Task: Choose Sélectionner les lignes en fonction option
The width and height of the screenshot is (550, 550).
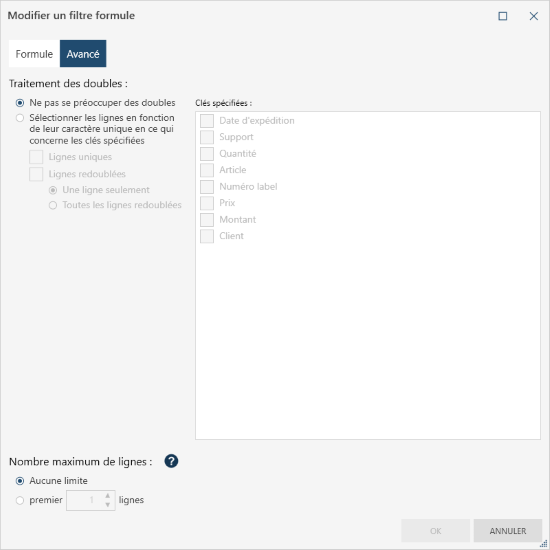Action: (x=20, y=118)
